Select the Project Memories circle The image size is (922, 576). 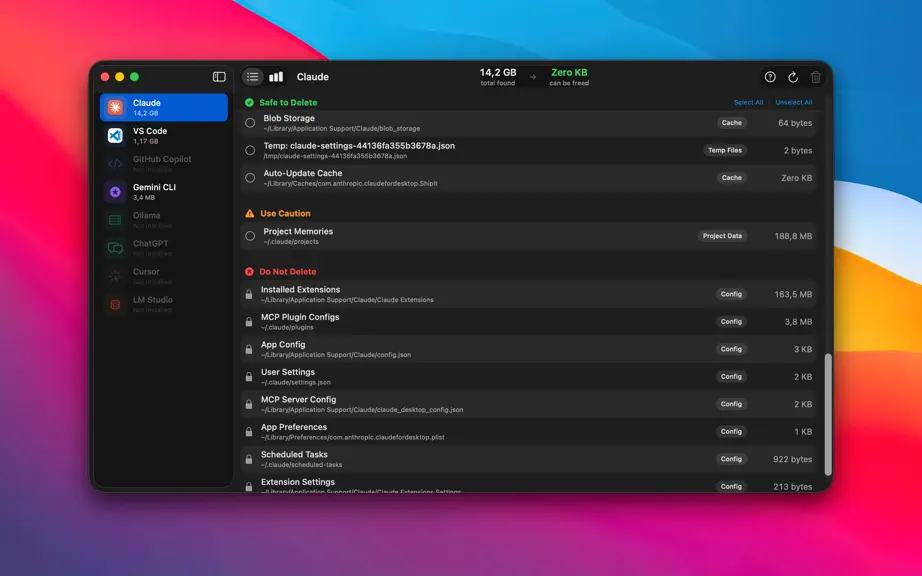[250, 236]
